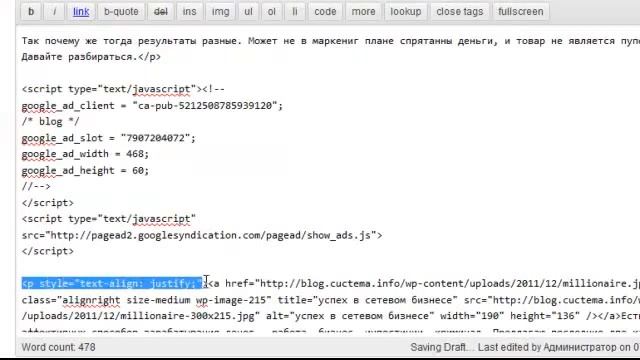Insert list item with li button
The height and width of the screenshot is (360, 640).
tap(295, 11)
